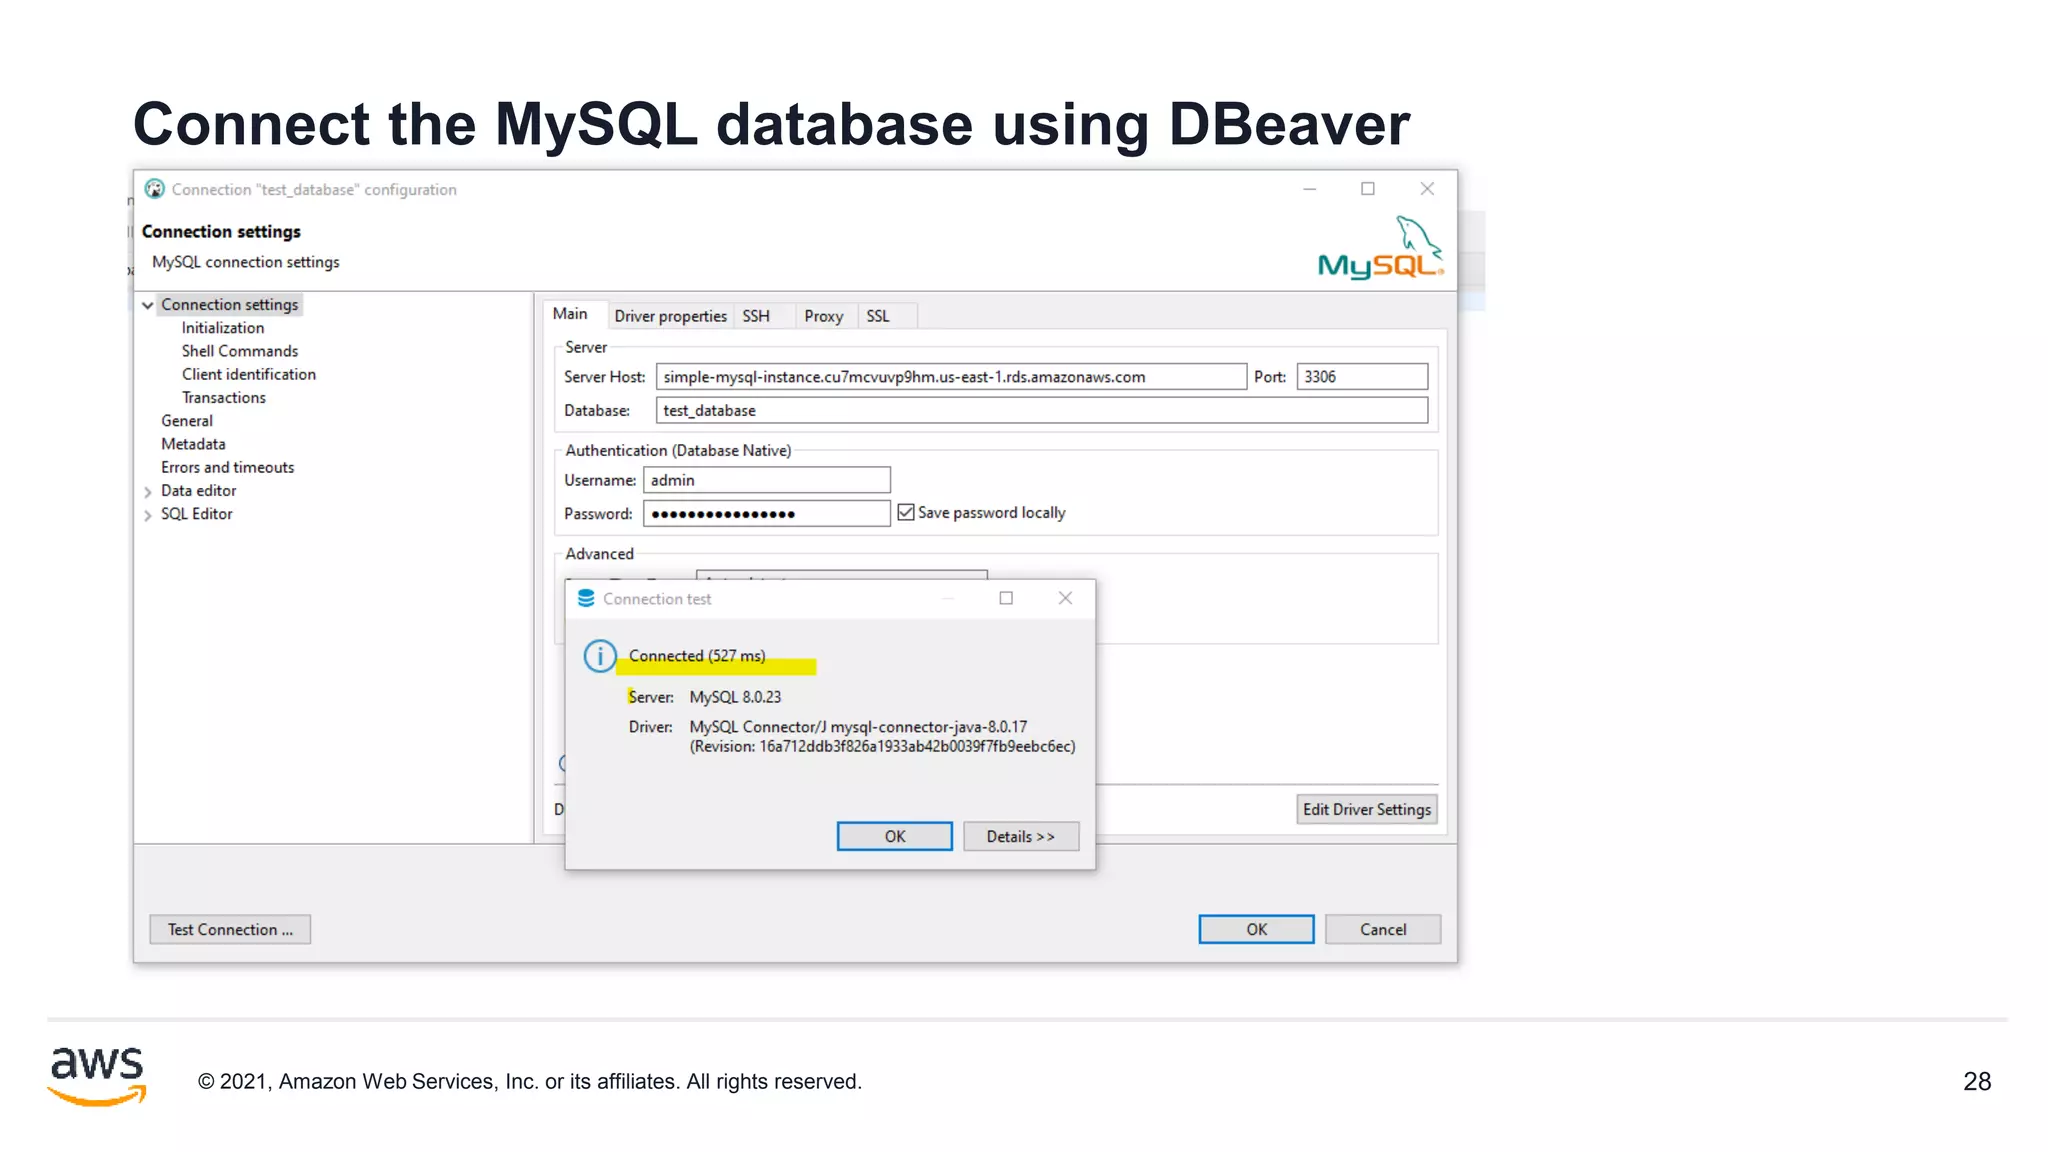Select Errors and timeouts in the tree
The width and height of the screenshot is (2048, 1152).
coord(228,467)
